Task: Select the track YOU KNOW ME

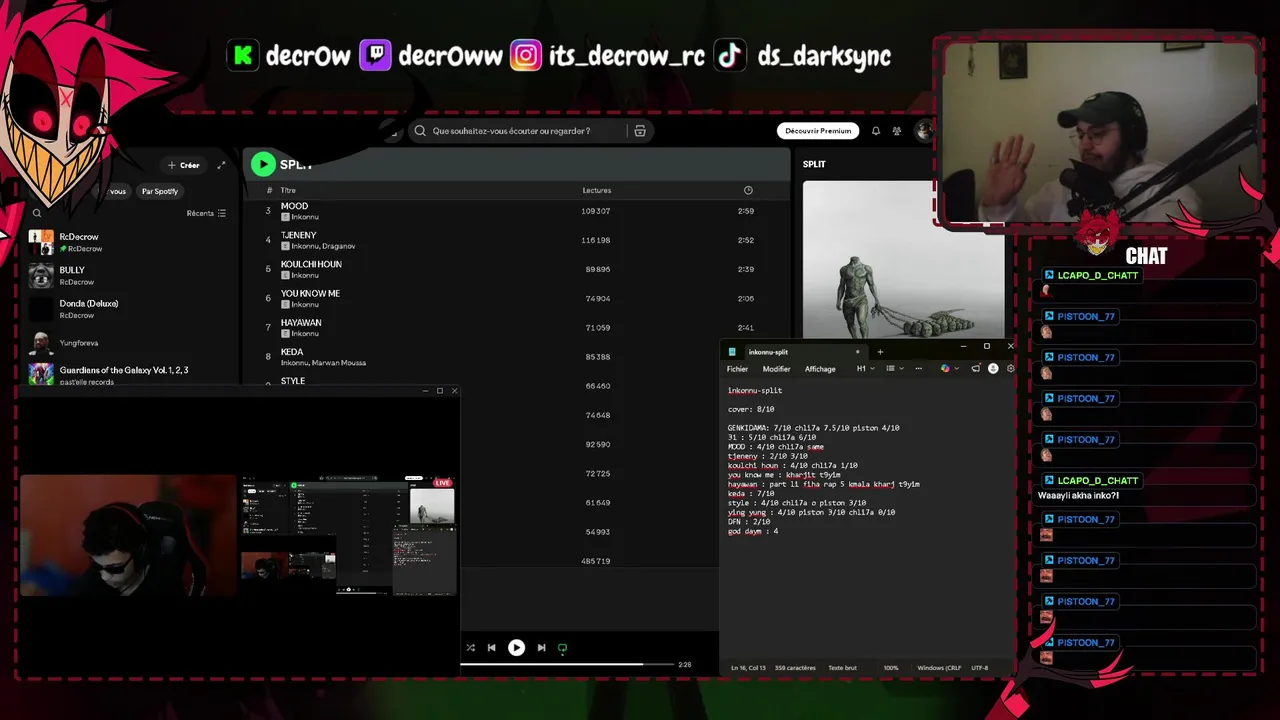Action: point(310,293)
